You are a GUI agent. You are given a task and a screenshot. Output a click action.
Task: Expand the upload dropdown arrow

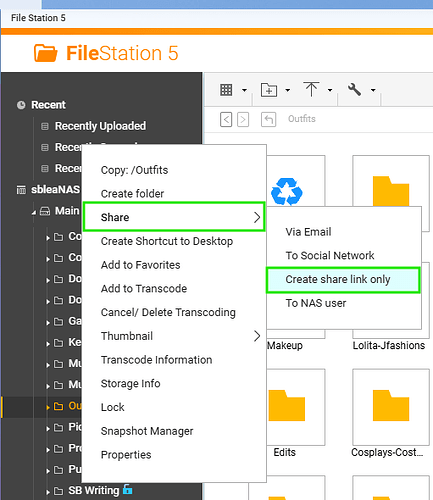pos(330,90)
